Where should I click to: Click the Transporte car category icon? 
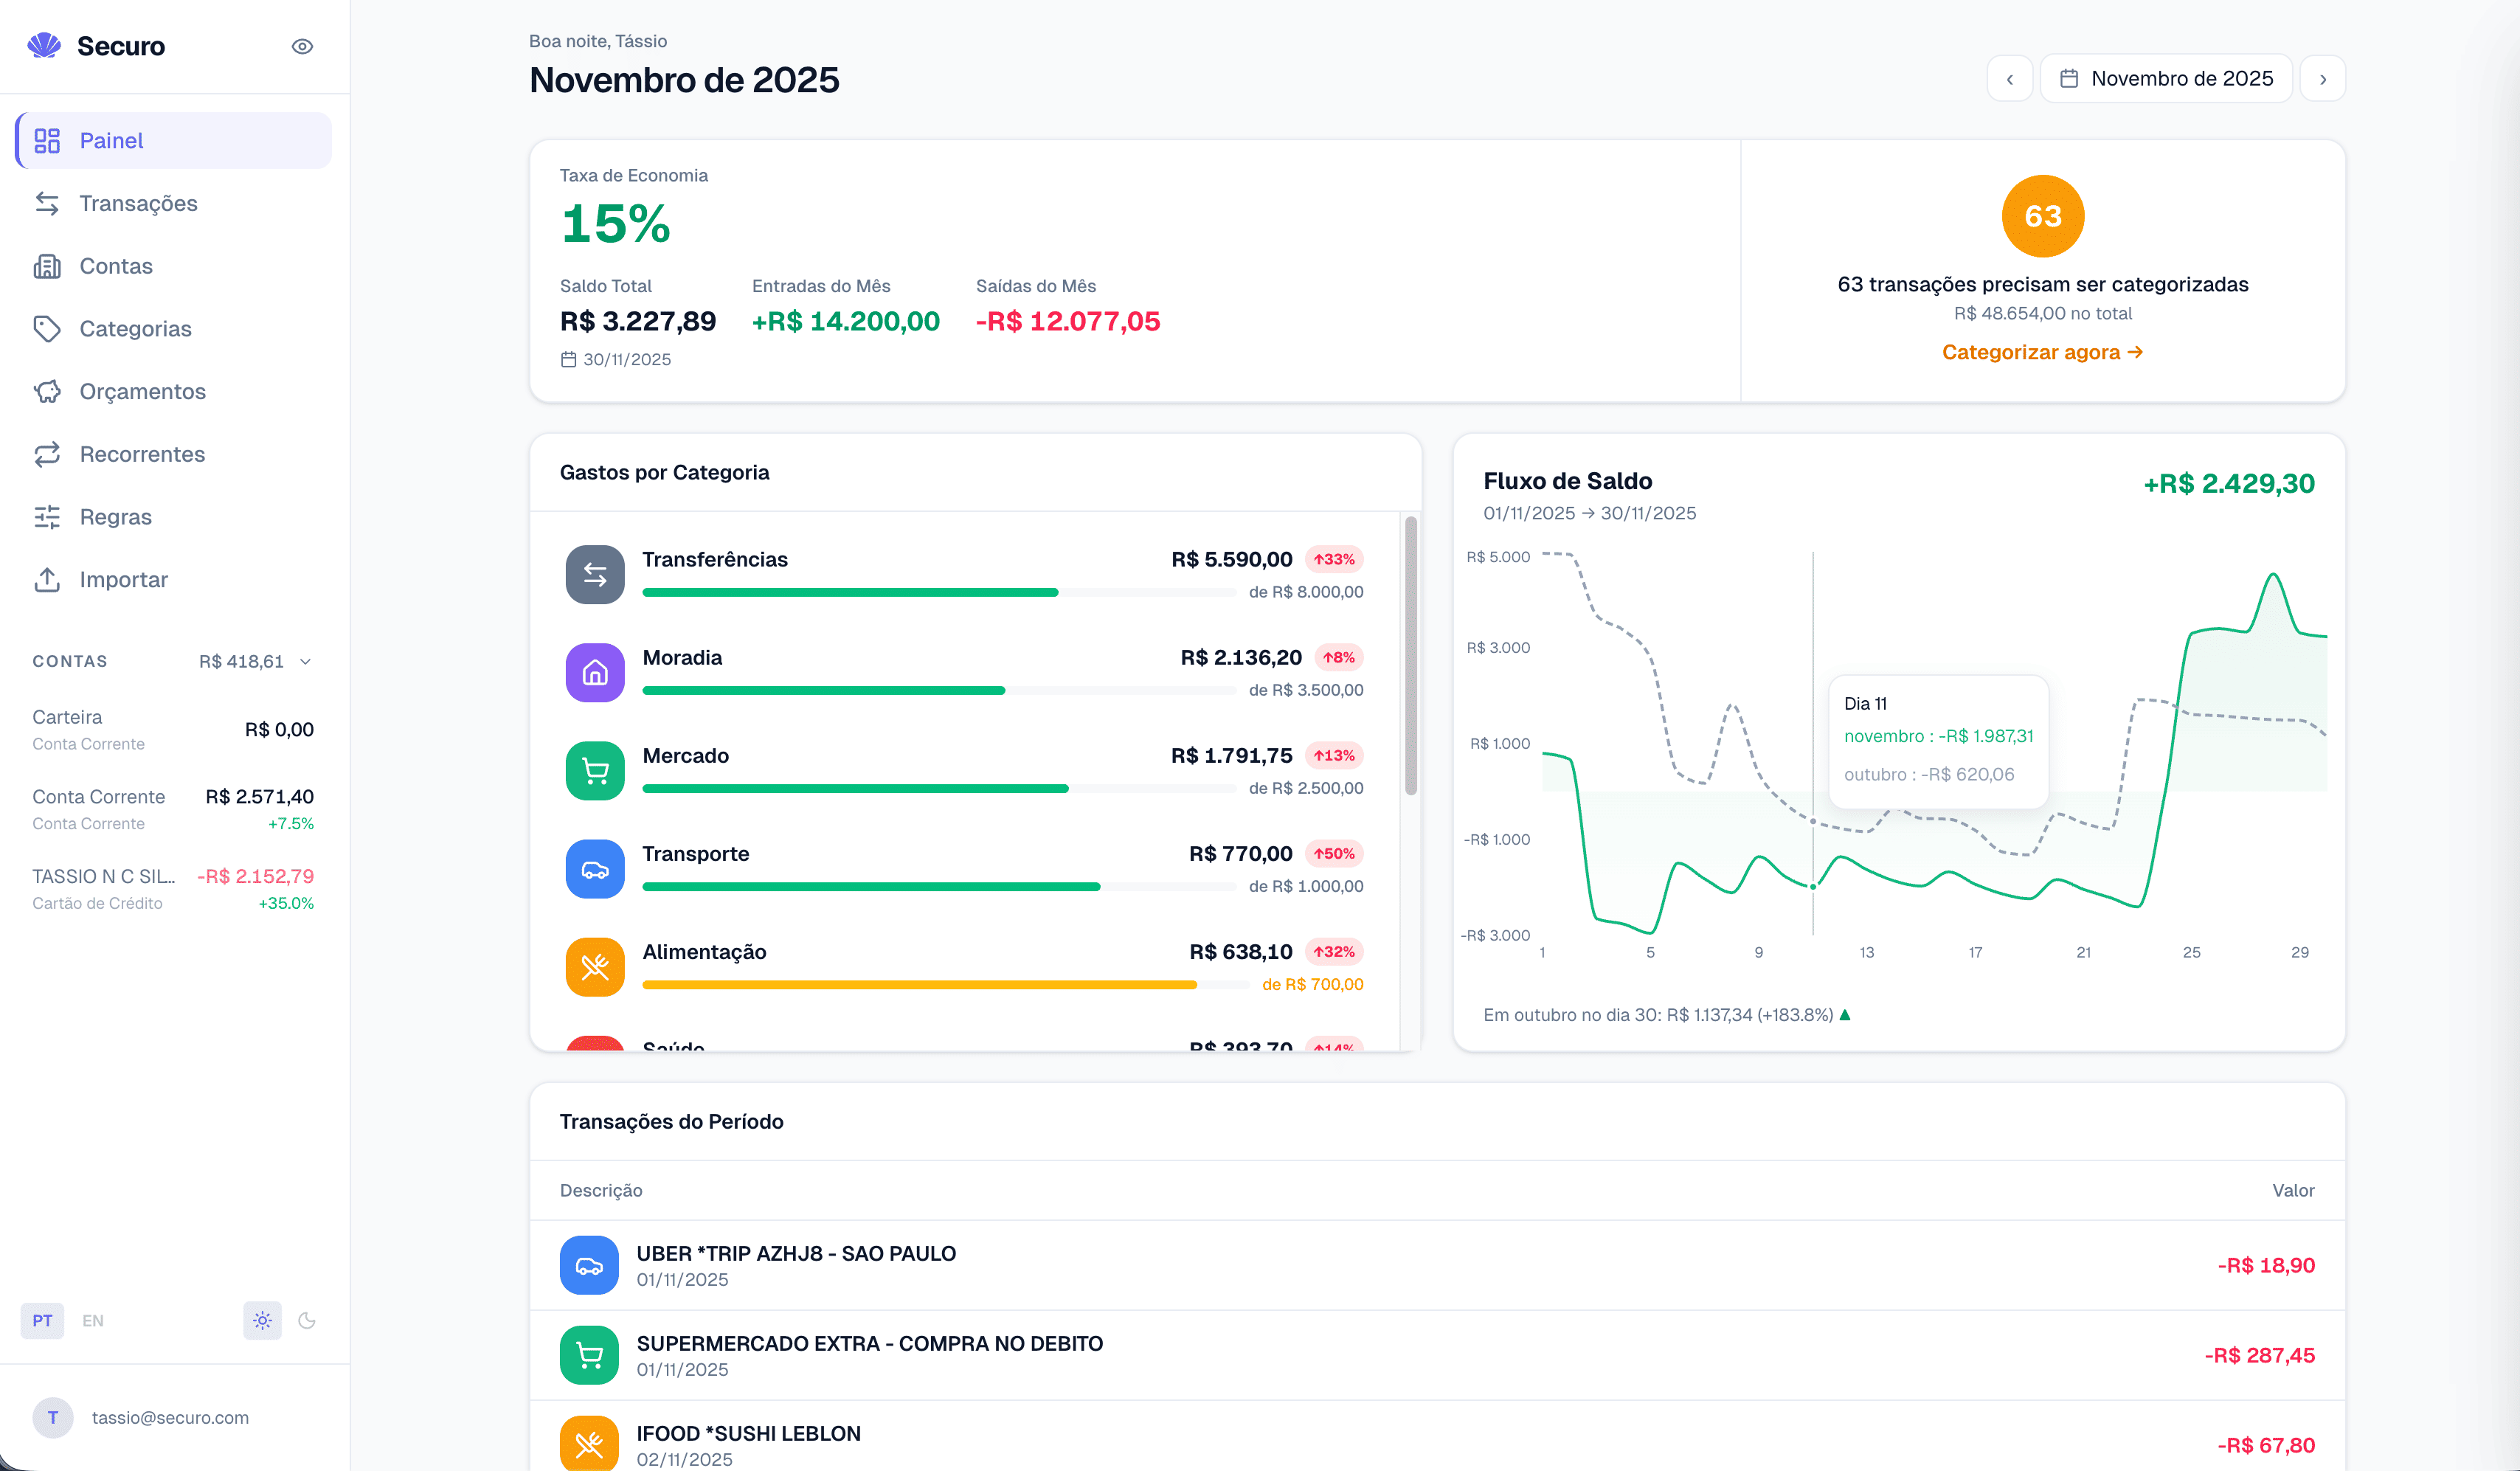(595, 868)
